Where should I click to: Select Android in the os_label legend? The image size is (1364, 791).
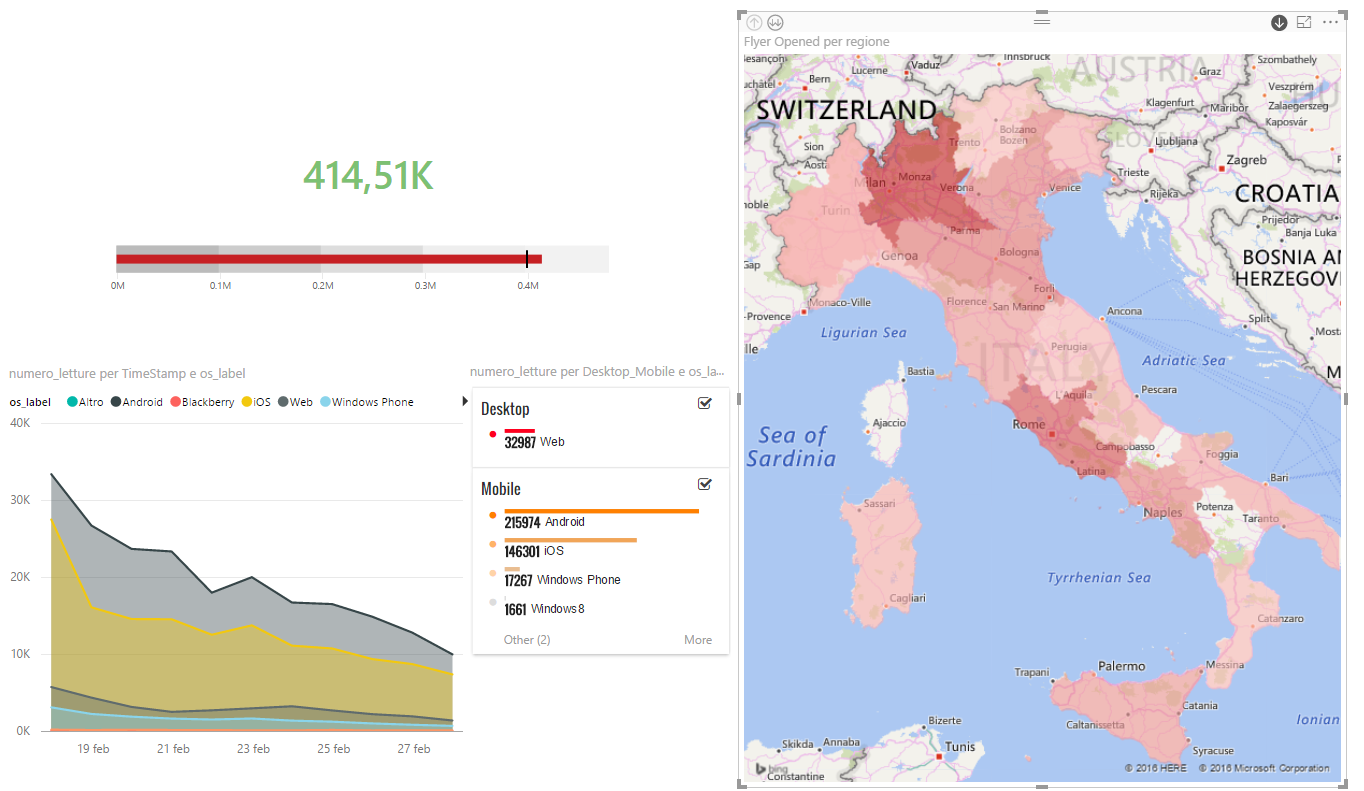137,402
